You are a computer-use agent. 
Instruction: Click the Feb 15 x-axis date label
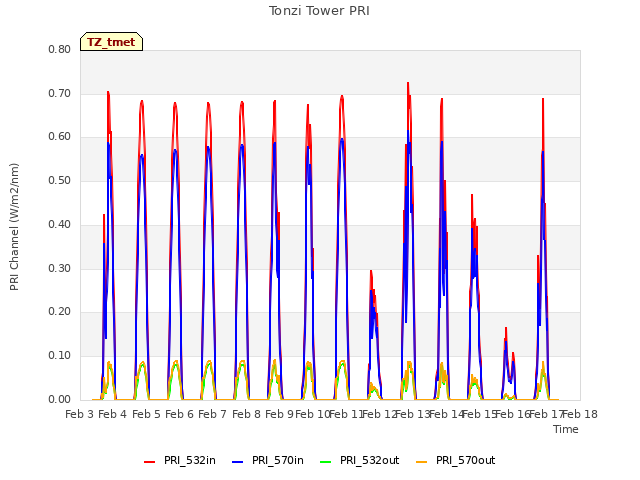coord(480,414)
